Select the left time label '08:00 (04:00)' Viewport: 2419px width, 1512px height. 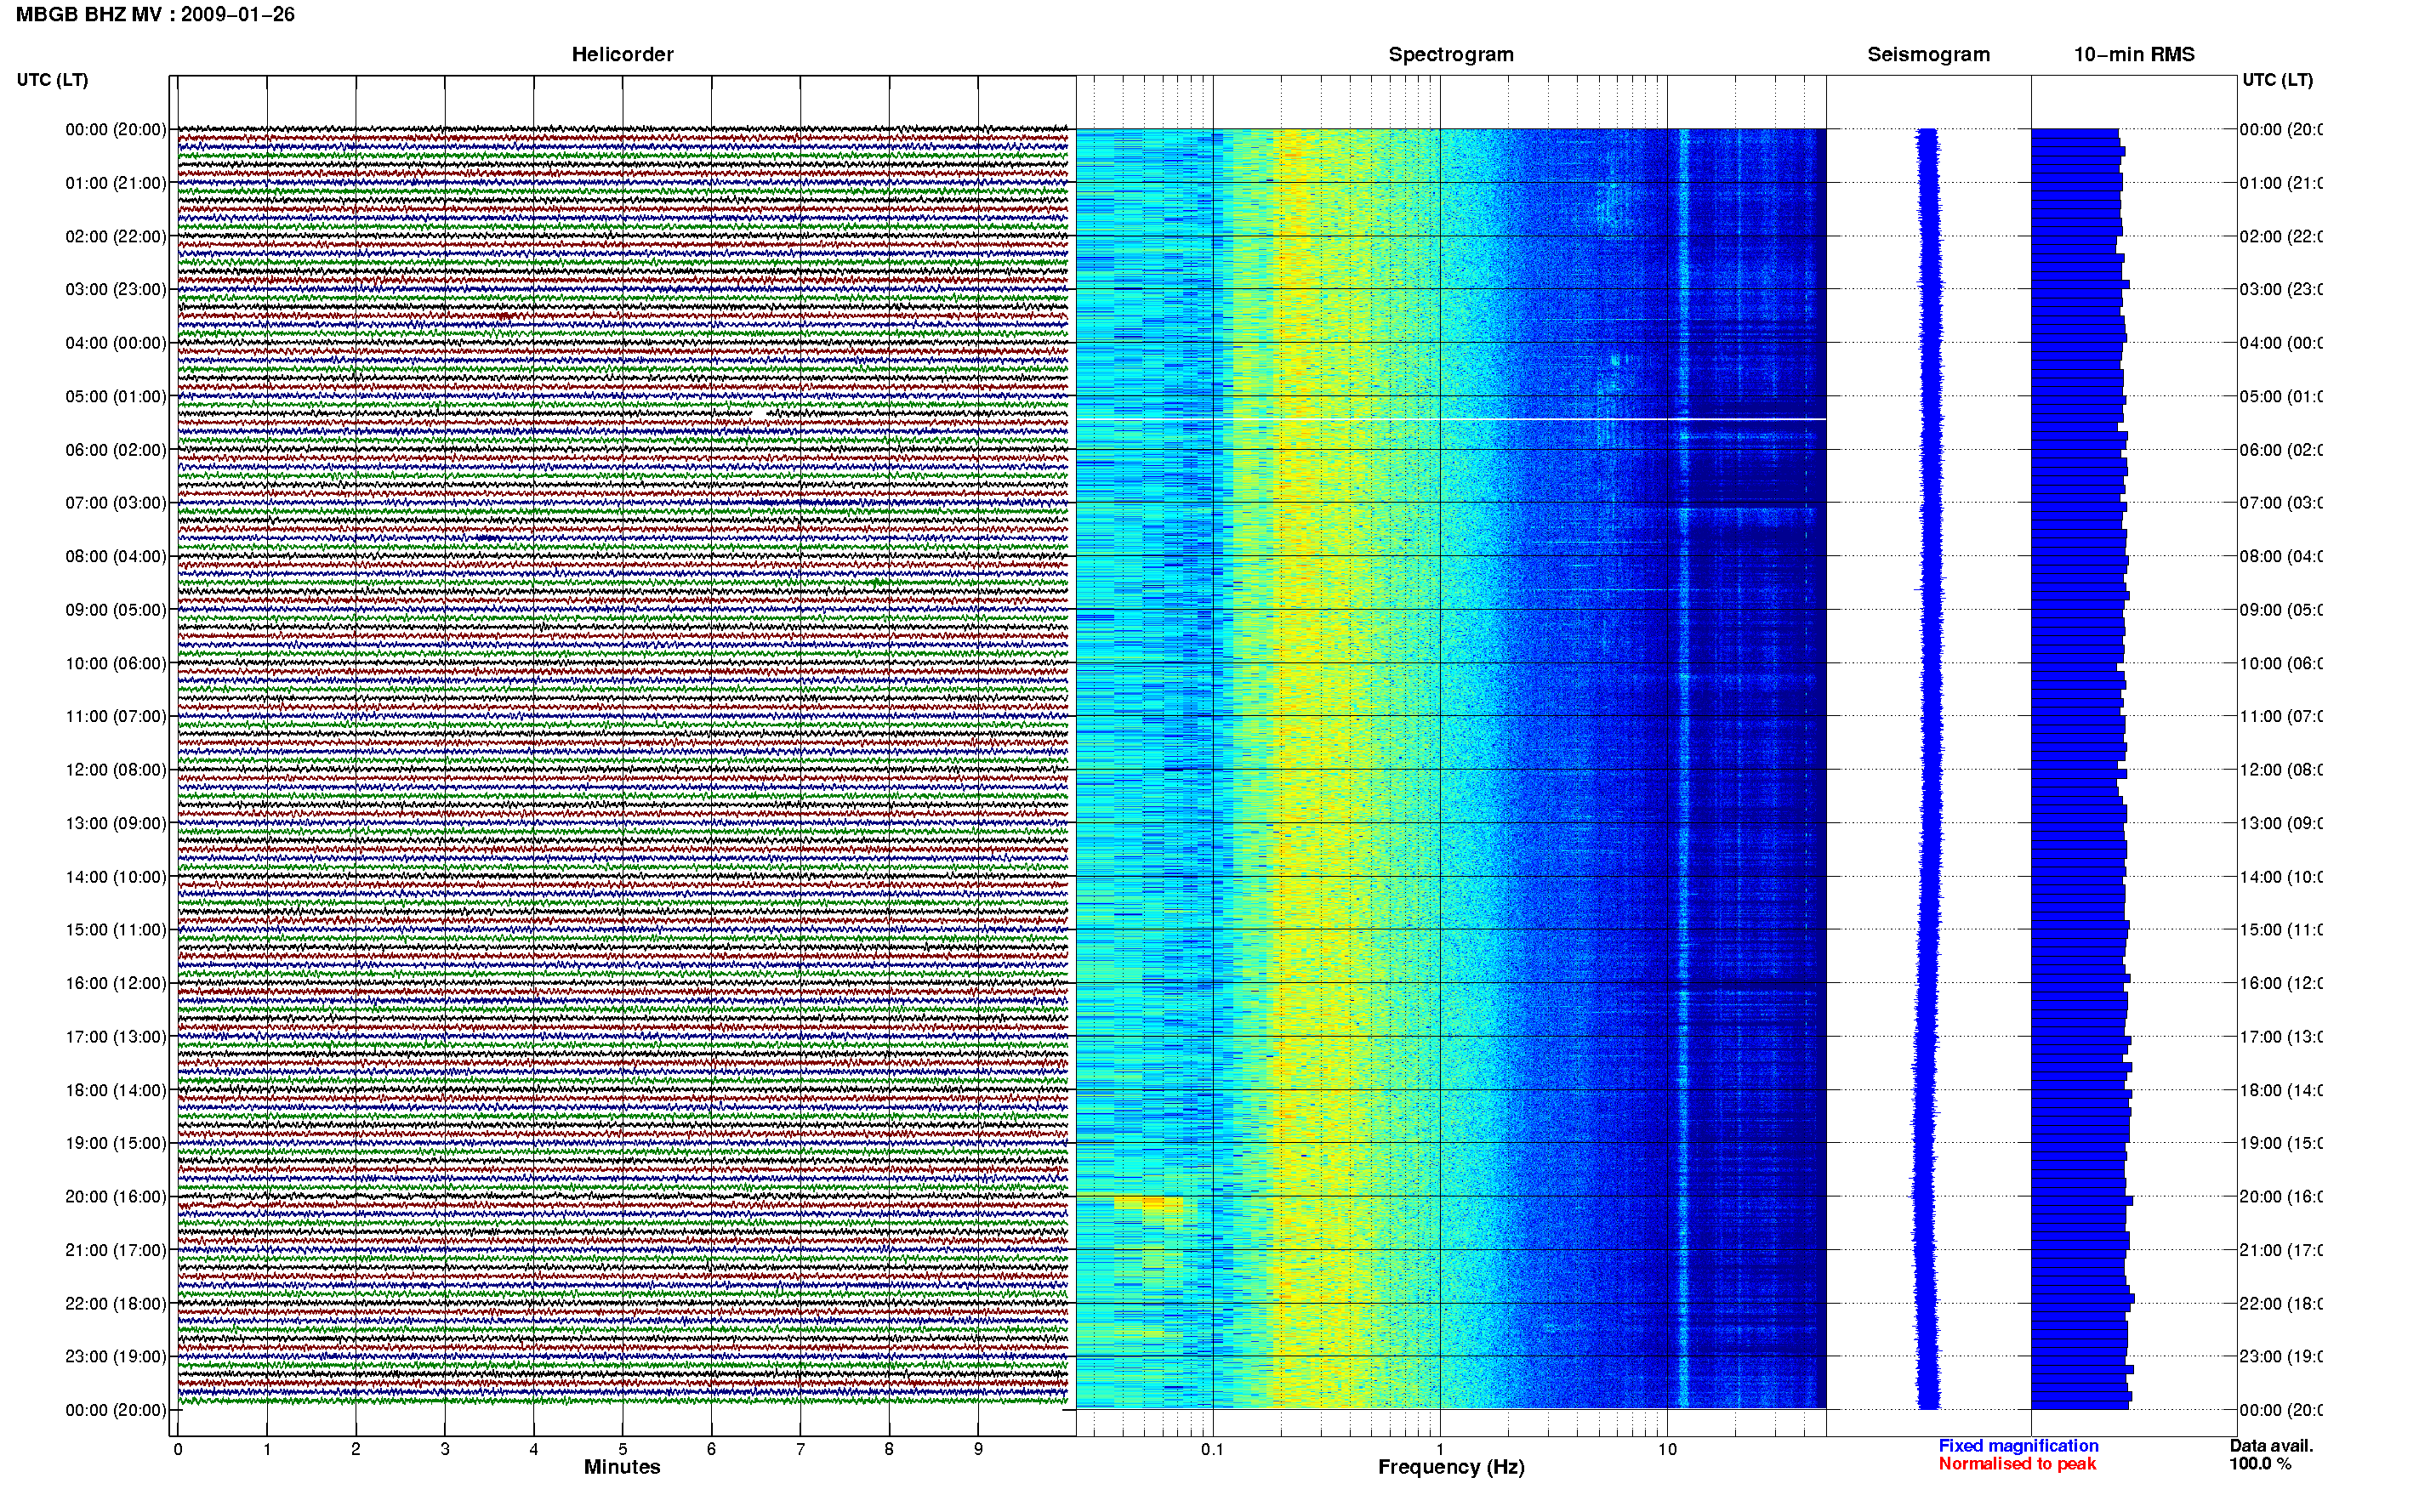click(116, 556)
